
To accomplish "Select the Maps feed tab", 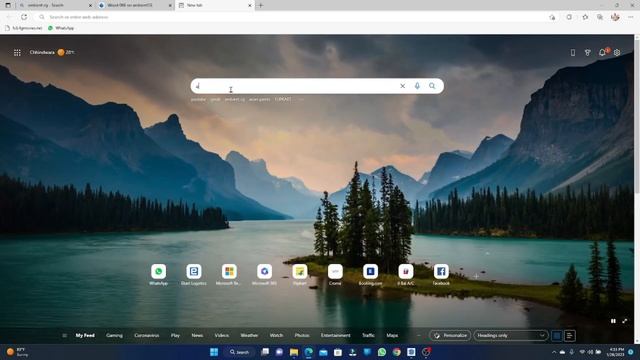I will (x=392, y=336).
